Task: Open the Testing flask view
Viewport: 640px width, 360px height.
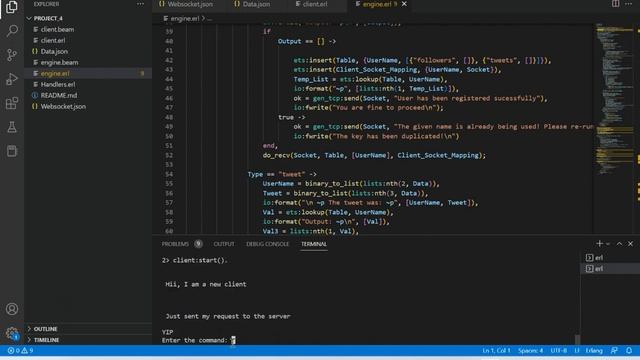Action: pyautogui.click(x=12, y=127)
